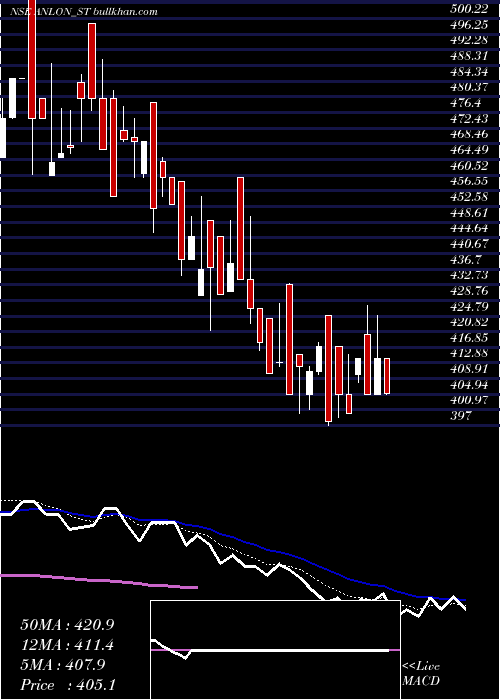Click the 408.91 price level label
500x700 pixels.
[470, 370]
